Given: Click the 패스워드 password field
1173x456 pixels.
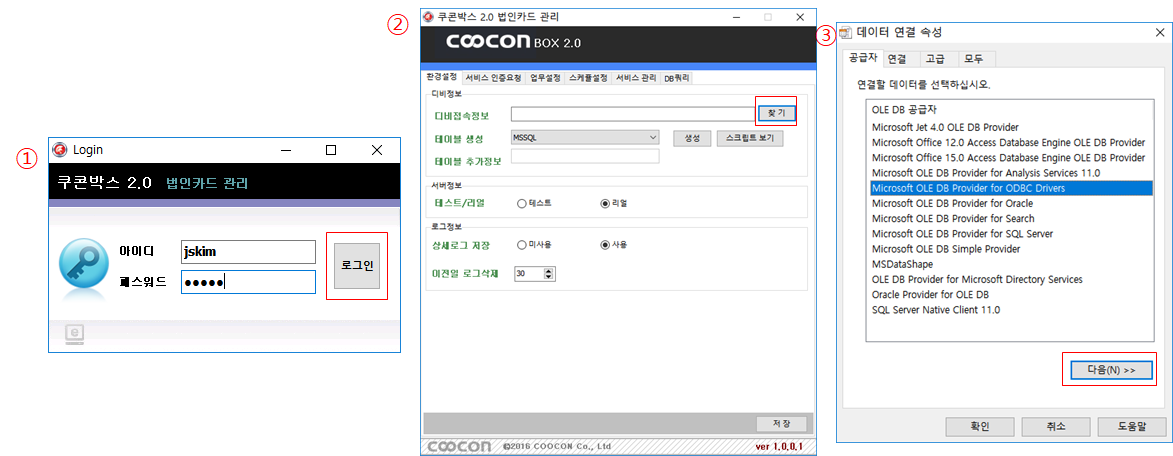Looking at the screenshot, I should click(x=248, y=282).
